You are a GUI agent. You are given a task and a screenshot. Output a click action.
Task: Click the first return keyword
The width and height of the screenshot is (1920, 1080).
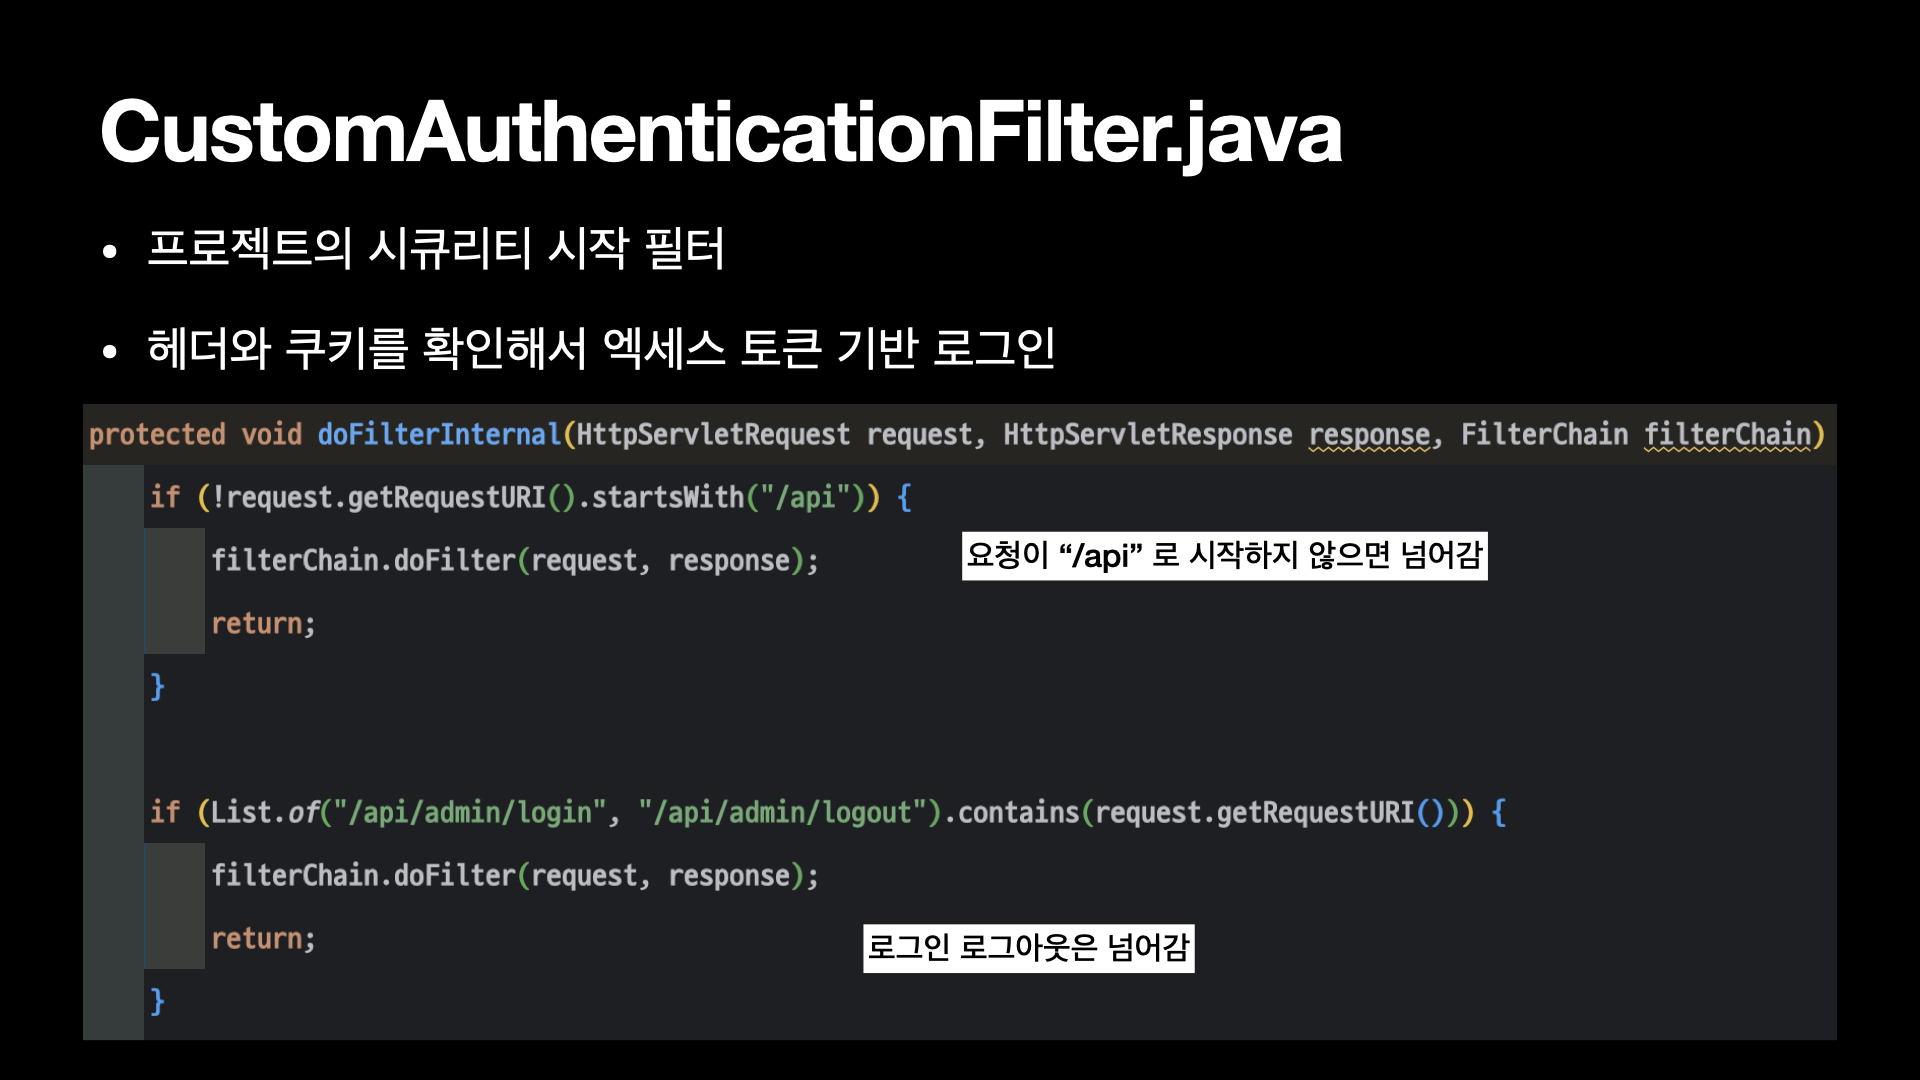point(258,624)
